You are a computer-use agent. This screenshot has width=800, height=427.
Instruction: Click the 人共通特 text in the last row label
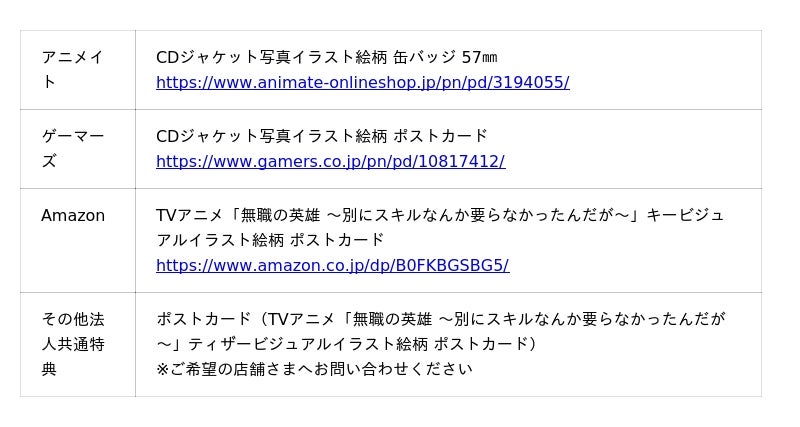(x=73, y=344)
